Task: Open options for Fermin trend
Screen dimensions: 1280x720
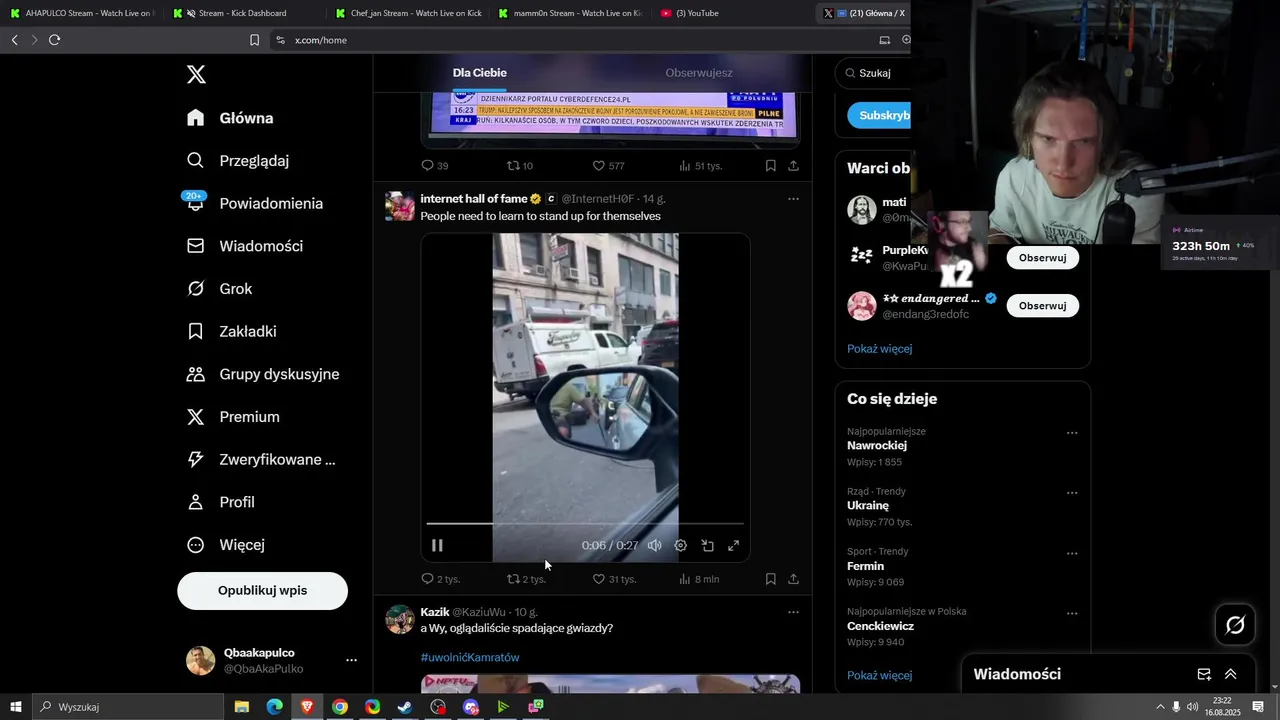Action: pos(1072,553)
